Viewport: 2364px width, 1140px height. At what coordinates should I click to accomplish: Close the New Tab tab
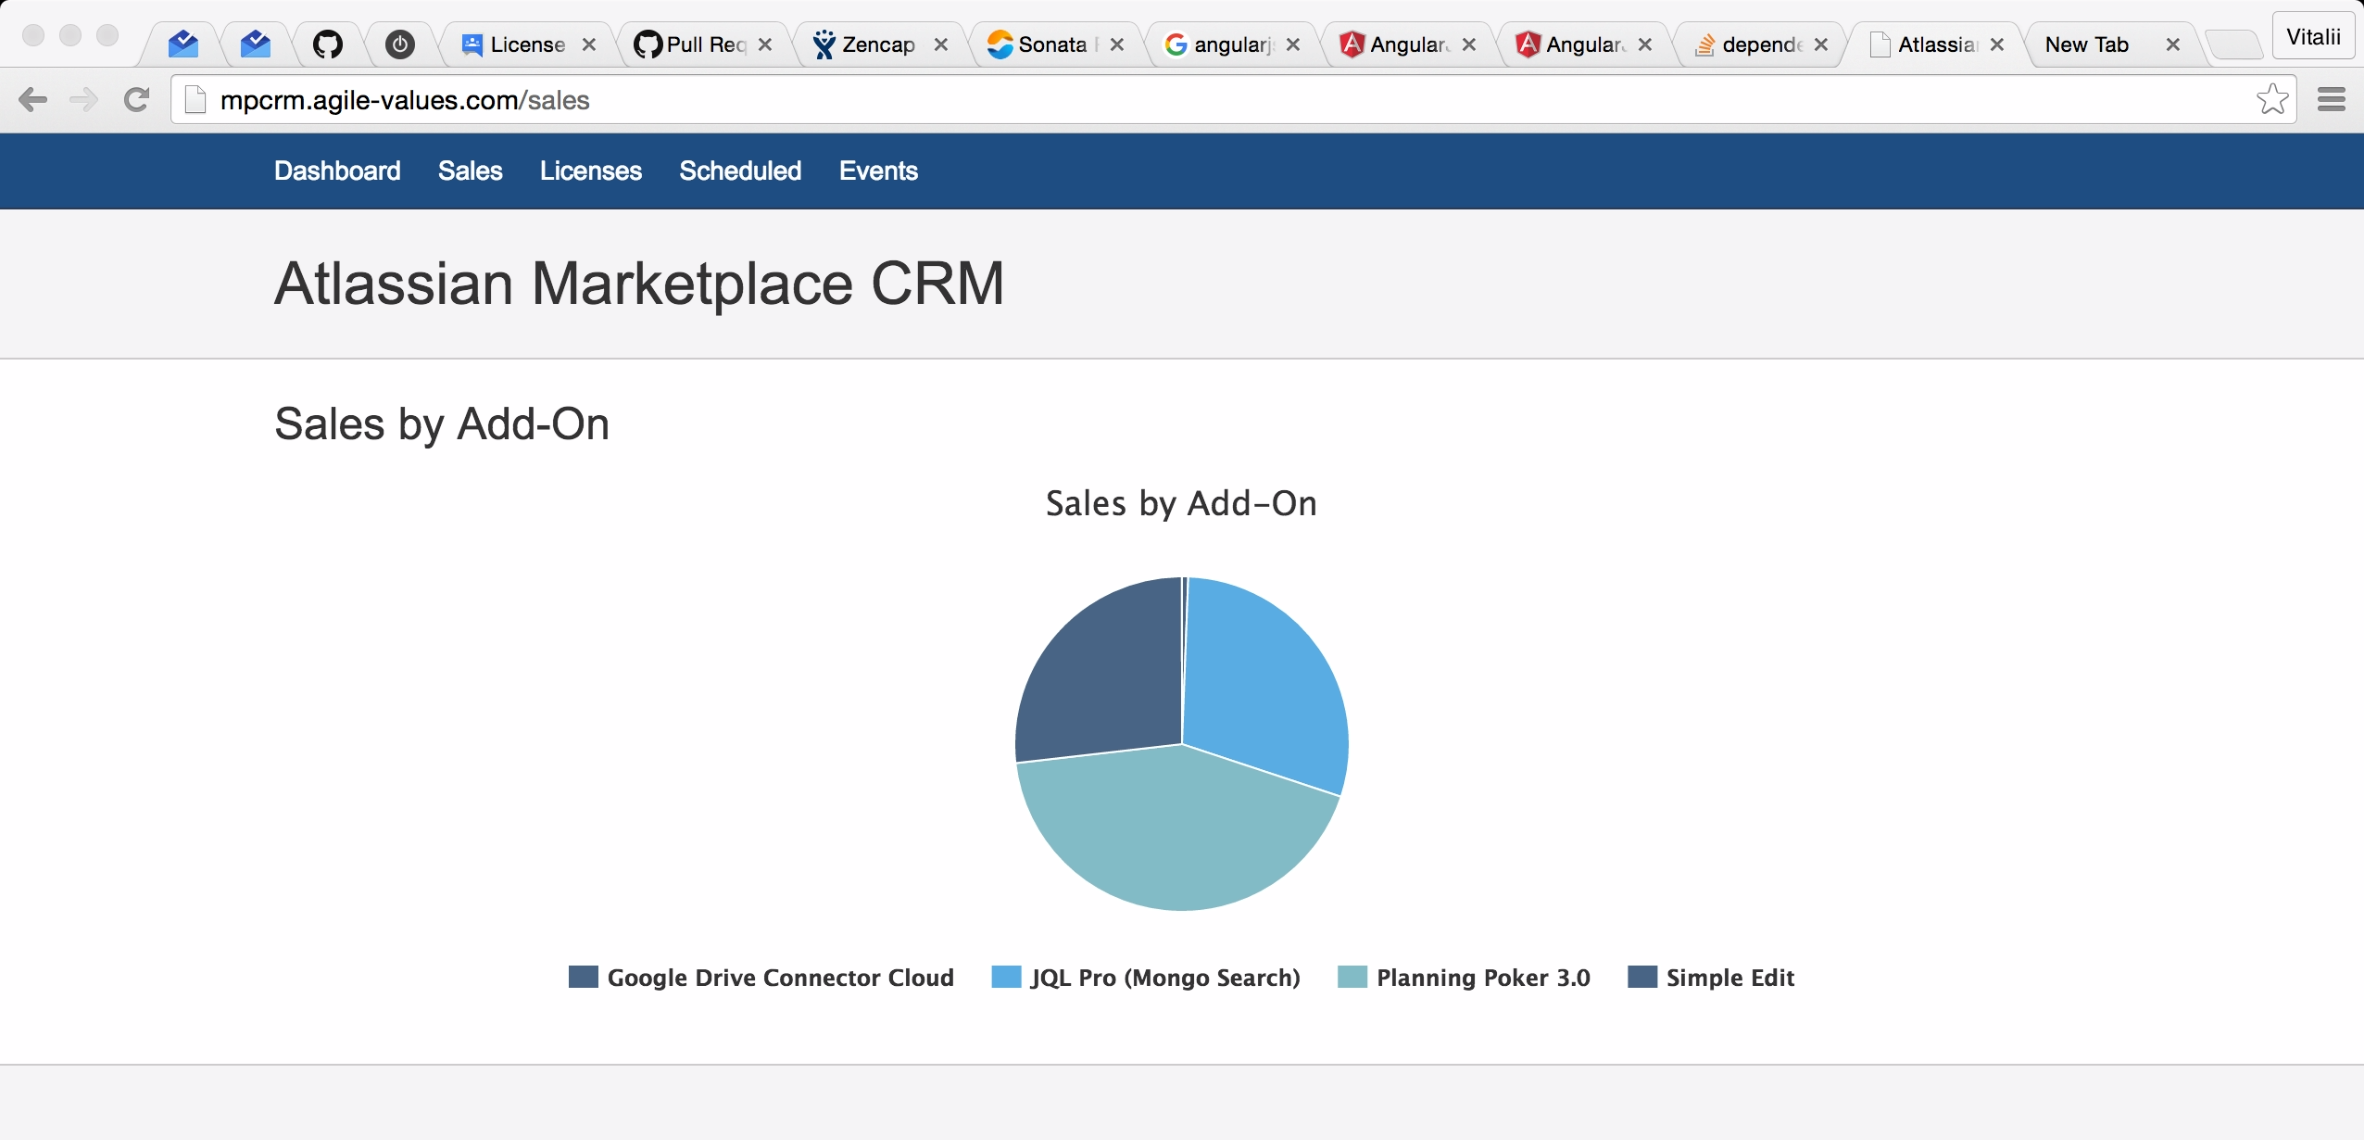point(2172,45)
